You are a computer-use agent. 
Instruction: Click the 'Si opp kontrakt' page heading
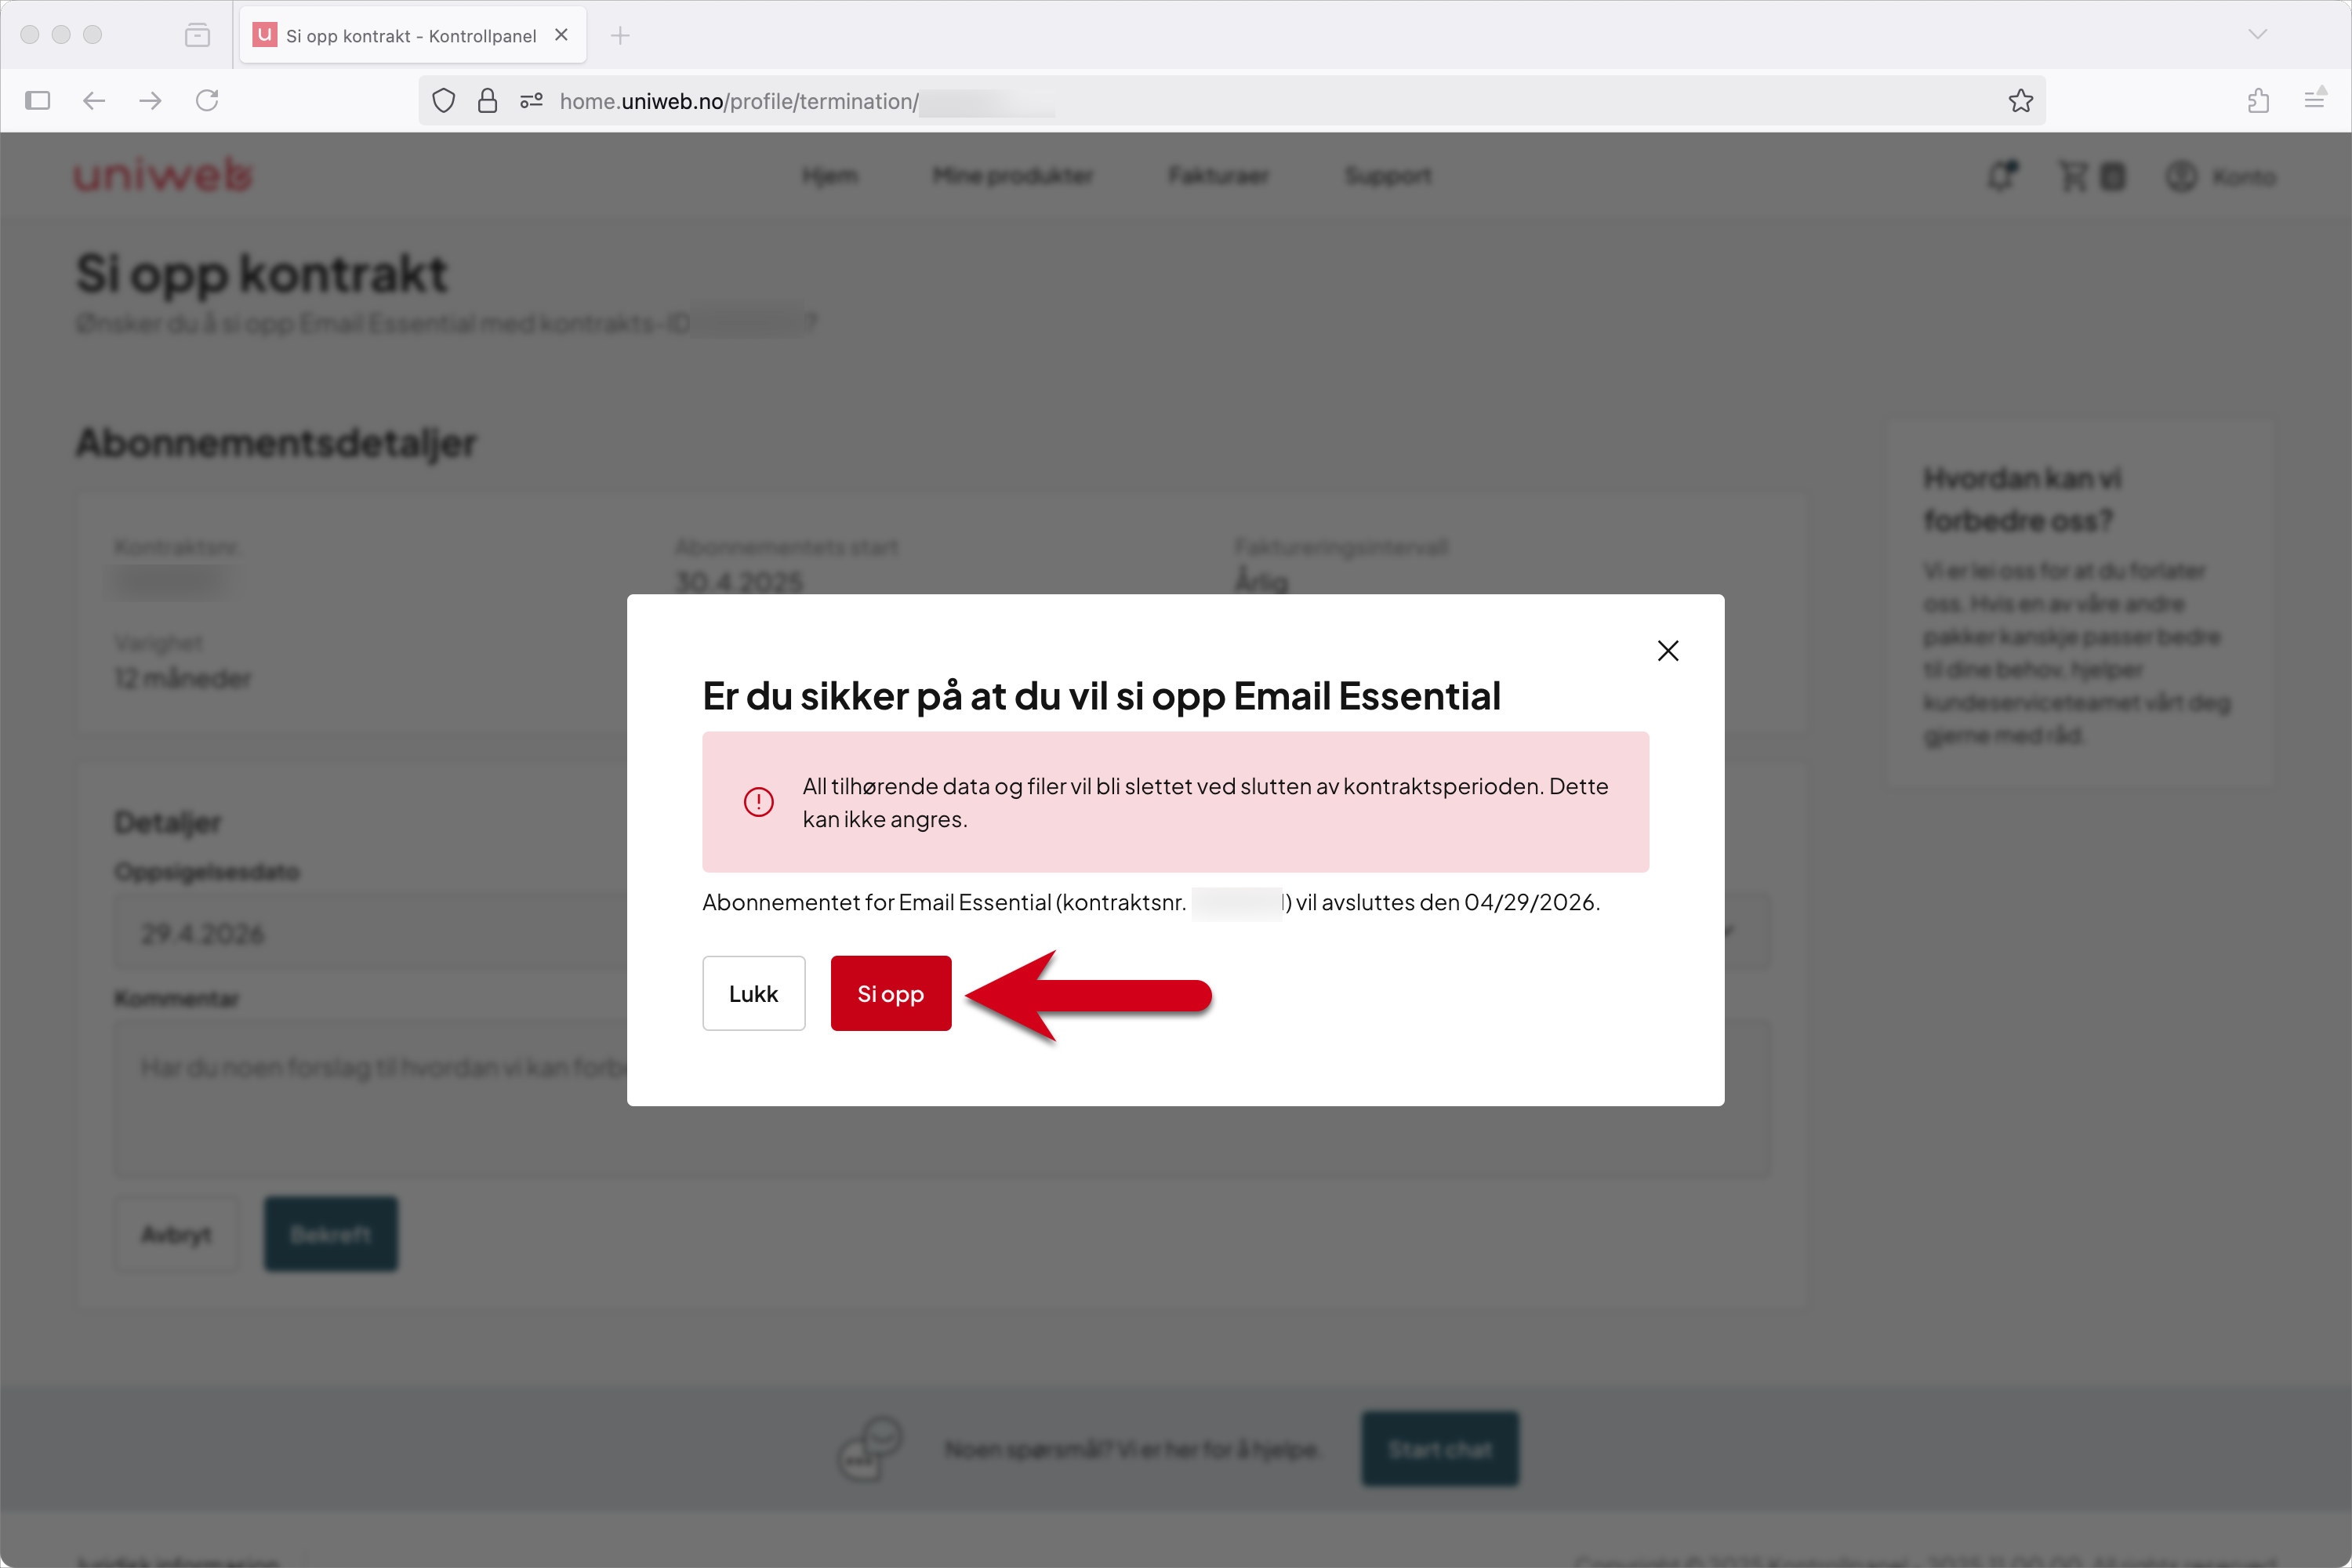click(262, 274)
